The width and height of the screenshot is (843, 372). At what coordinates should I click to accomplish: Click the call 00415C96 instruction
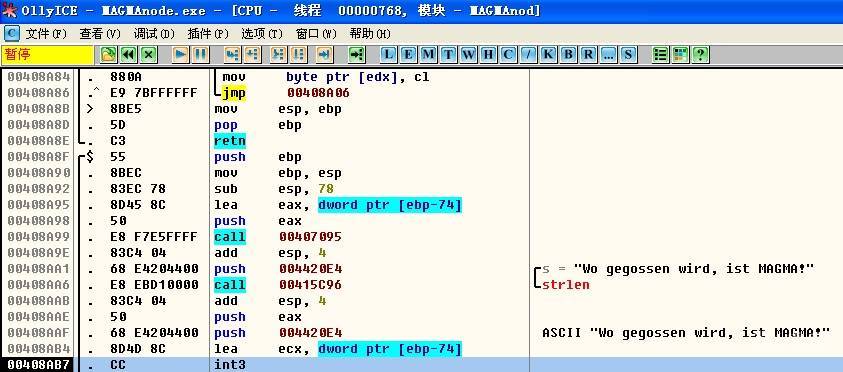point(278,285)
